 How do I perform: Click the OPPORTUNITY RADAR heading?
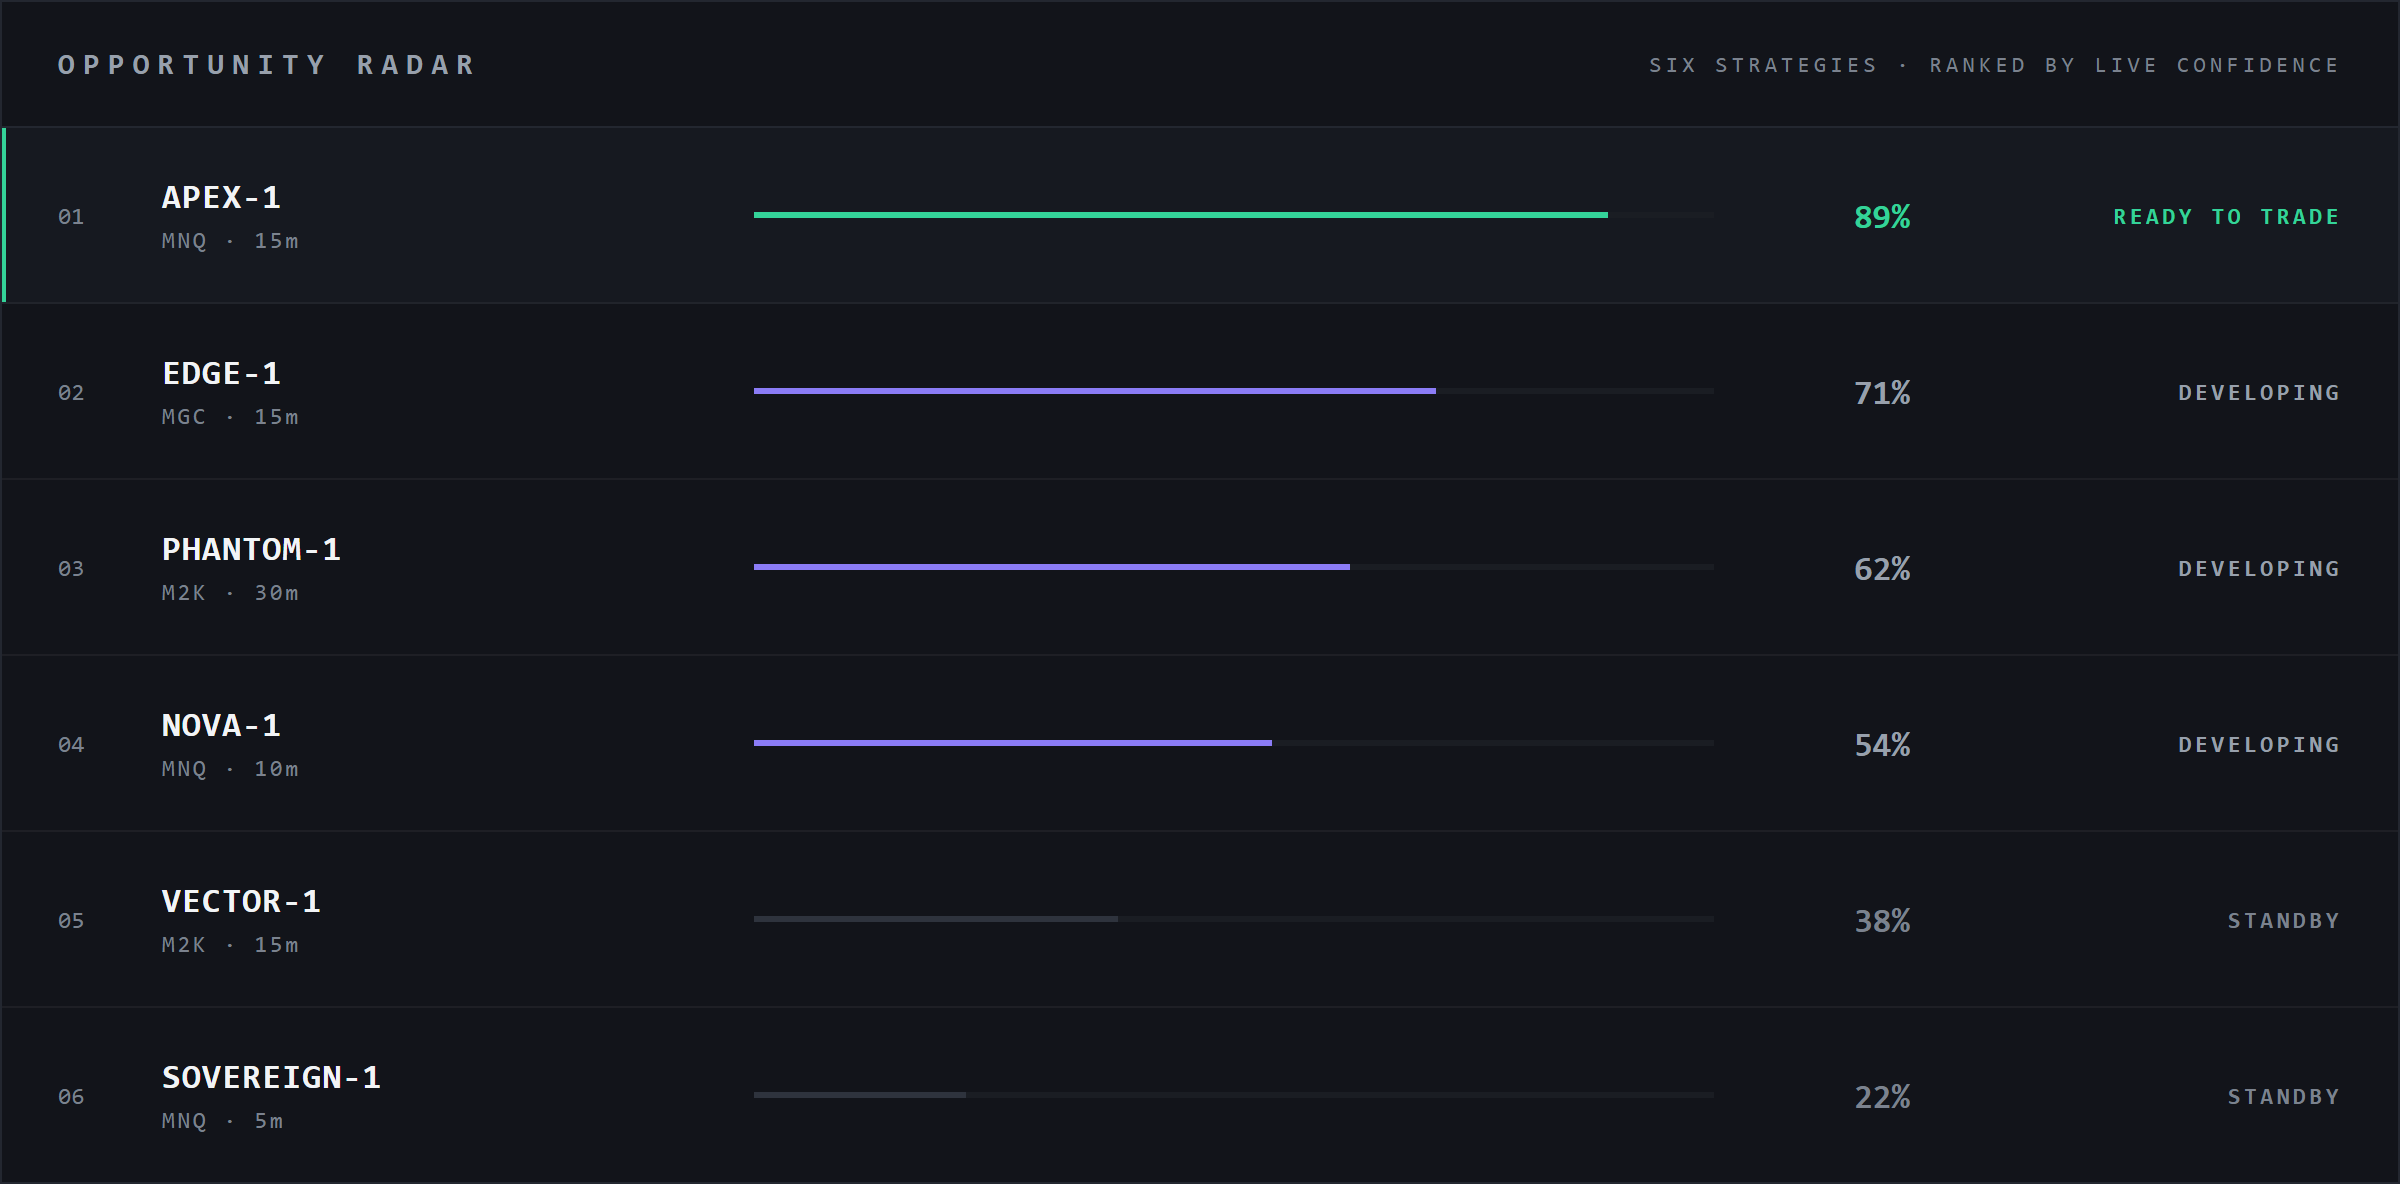click(x=267, y=65)
